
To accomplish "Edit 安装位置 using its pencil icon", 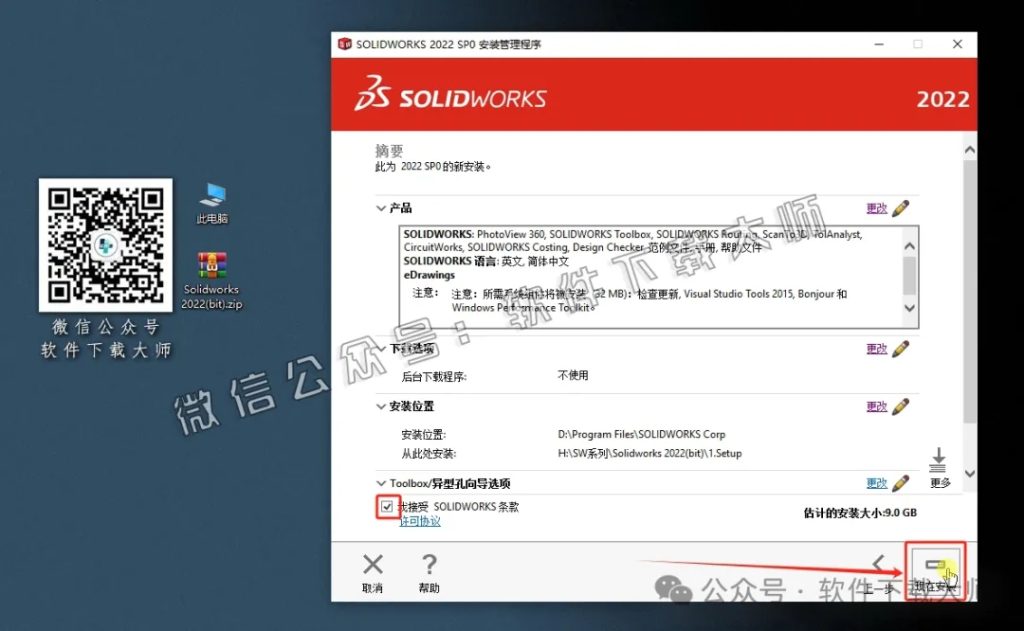I will pos(901,406).
